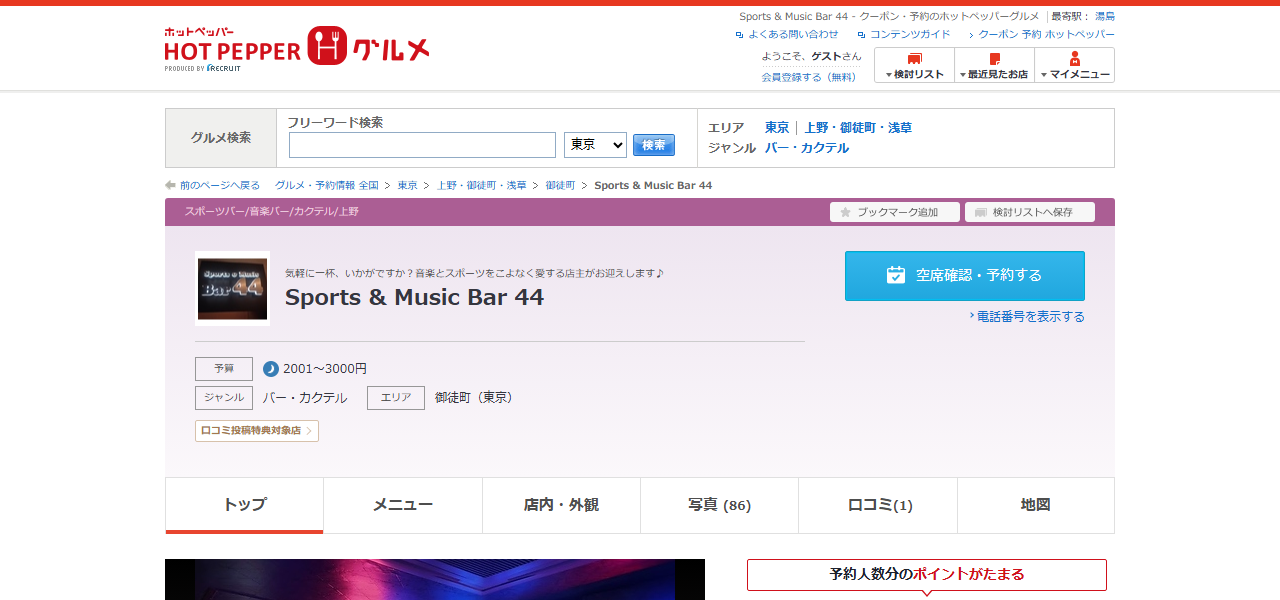The image size is (1280, 600).
Task: Open the 最近見たお店 menu
Action: coord(994,65)
